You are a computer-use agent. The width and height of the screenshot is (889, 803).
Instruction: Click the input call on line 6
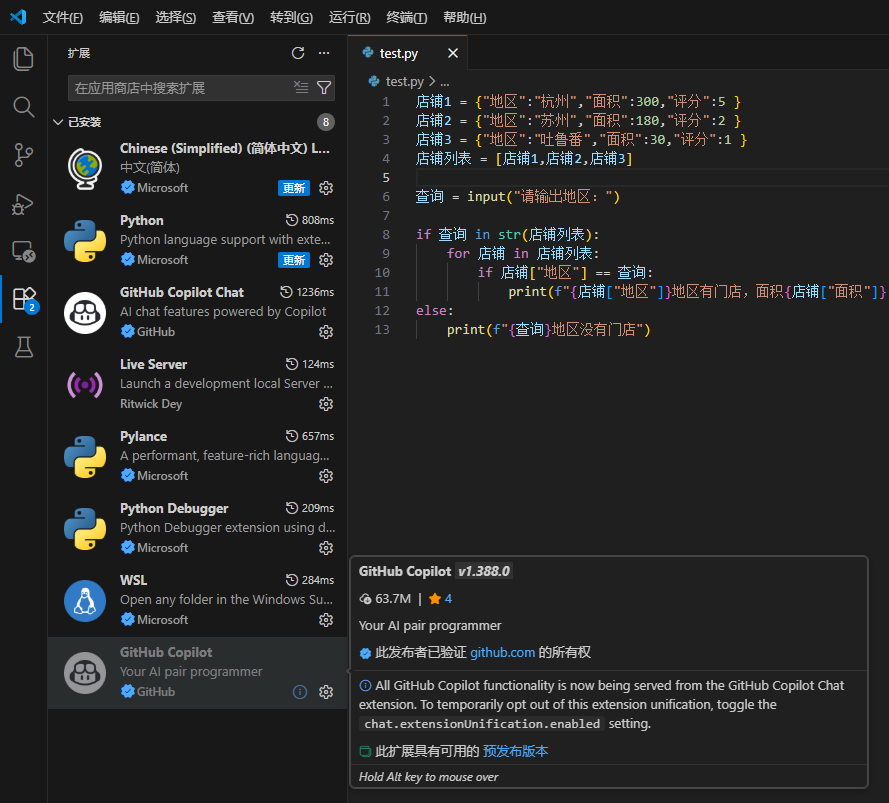pos(543,197)
